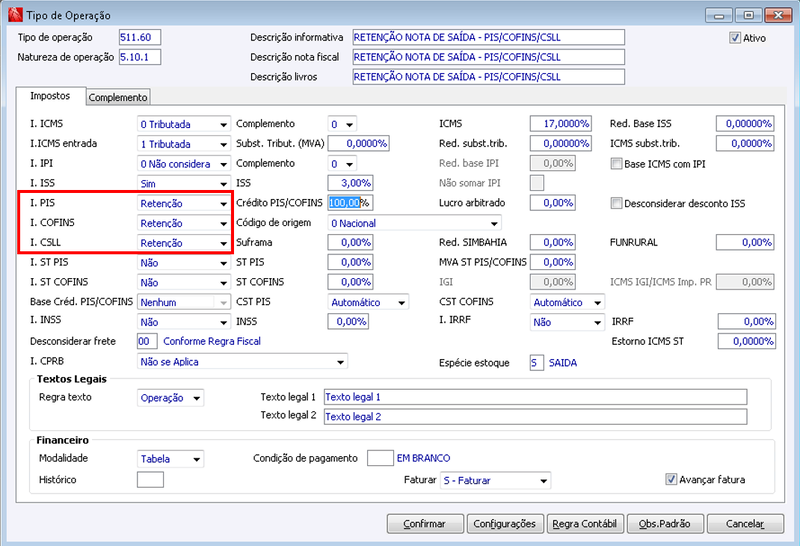Screen dimensions: 800x546
Task: Switch to the Complemento tab
Action: 118,97
